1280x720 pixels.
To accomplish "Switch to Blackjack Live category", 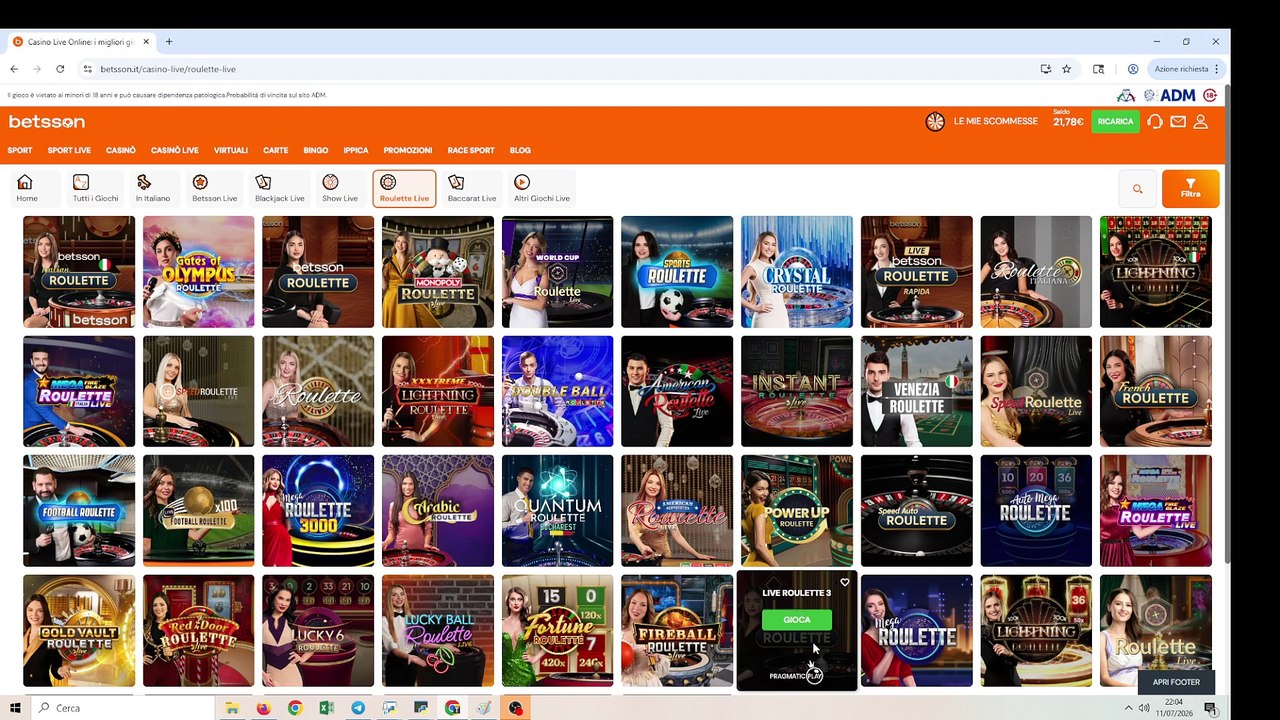I will click(x=279, y=189).
